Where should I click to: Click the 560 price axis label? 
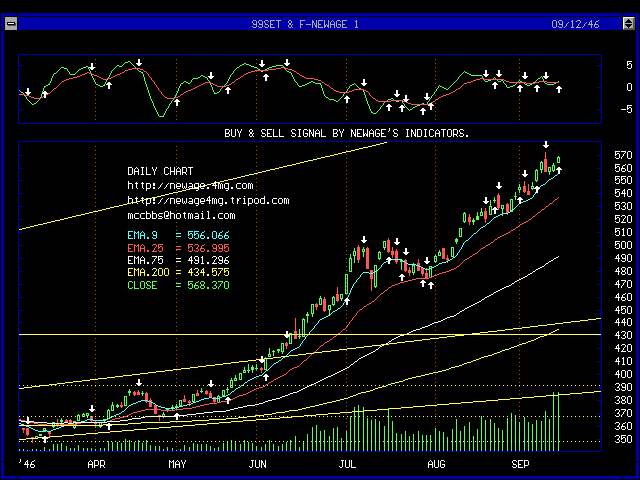[623, 169]
